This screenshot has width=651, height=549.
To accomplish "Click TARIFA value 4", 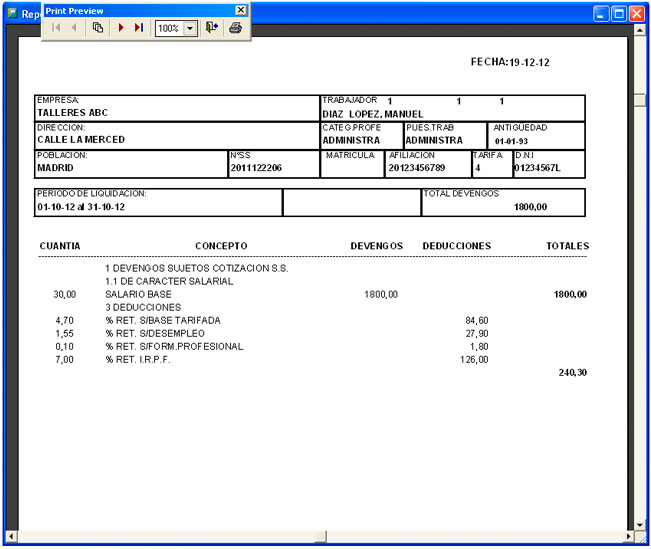I will coord(478,168).
